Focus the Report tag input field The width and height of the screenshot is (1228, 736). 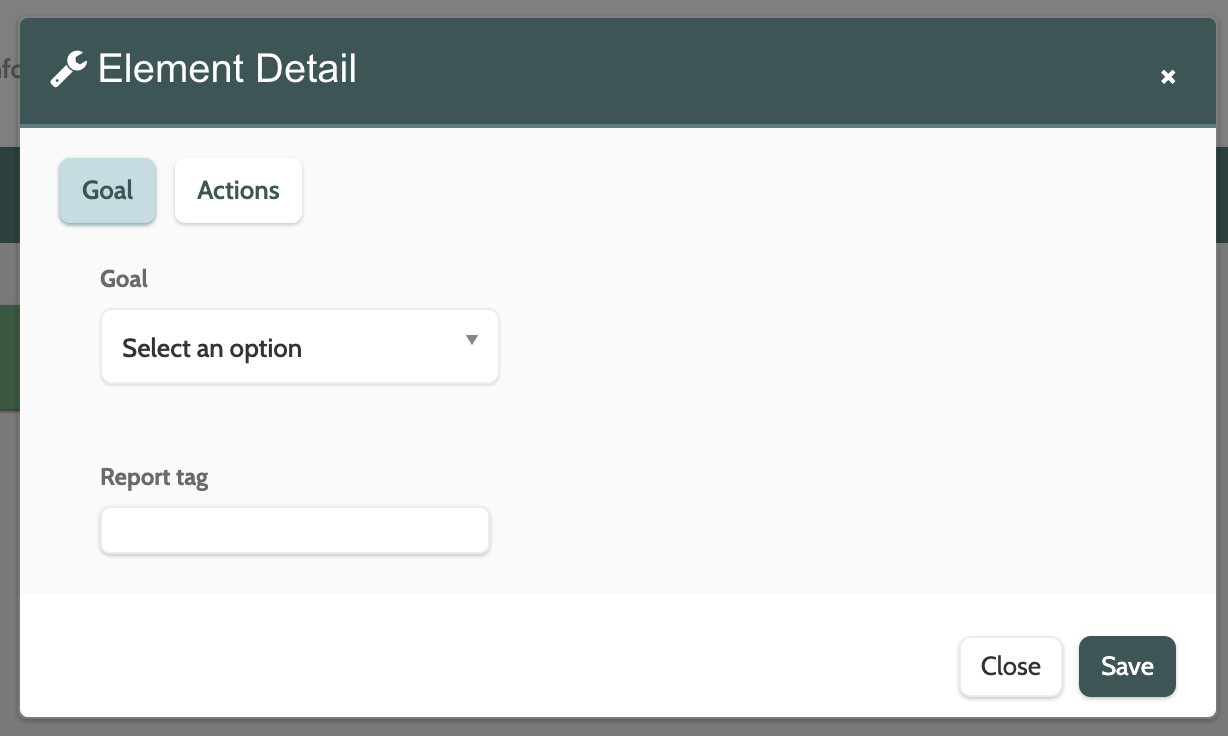[x=295, y=530]
